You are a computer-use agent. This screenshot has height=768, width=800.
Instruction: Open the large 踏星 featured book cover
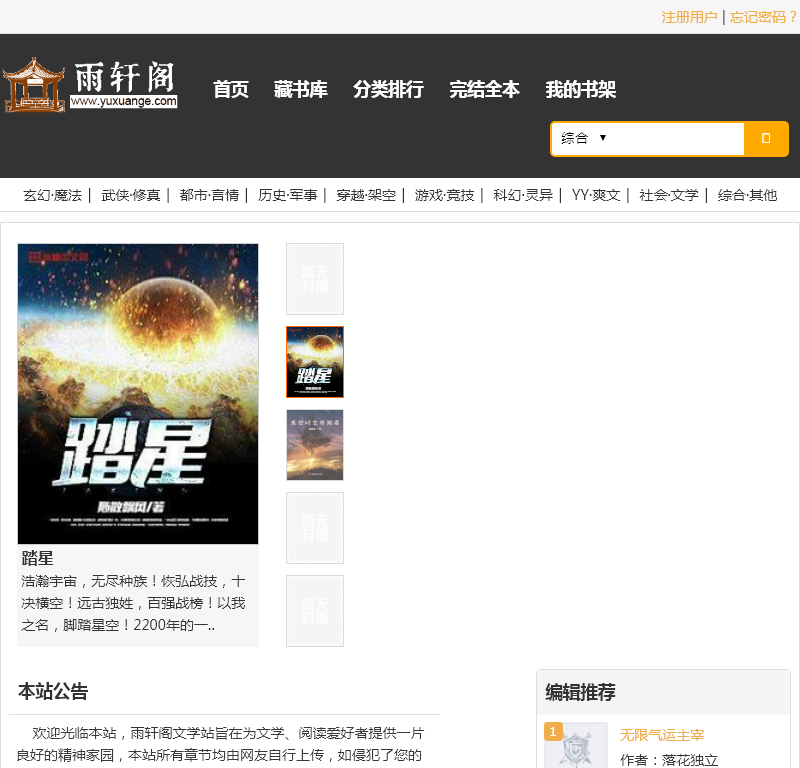click(x=138, y=394)
